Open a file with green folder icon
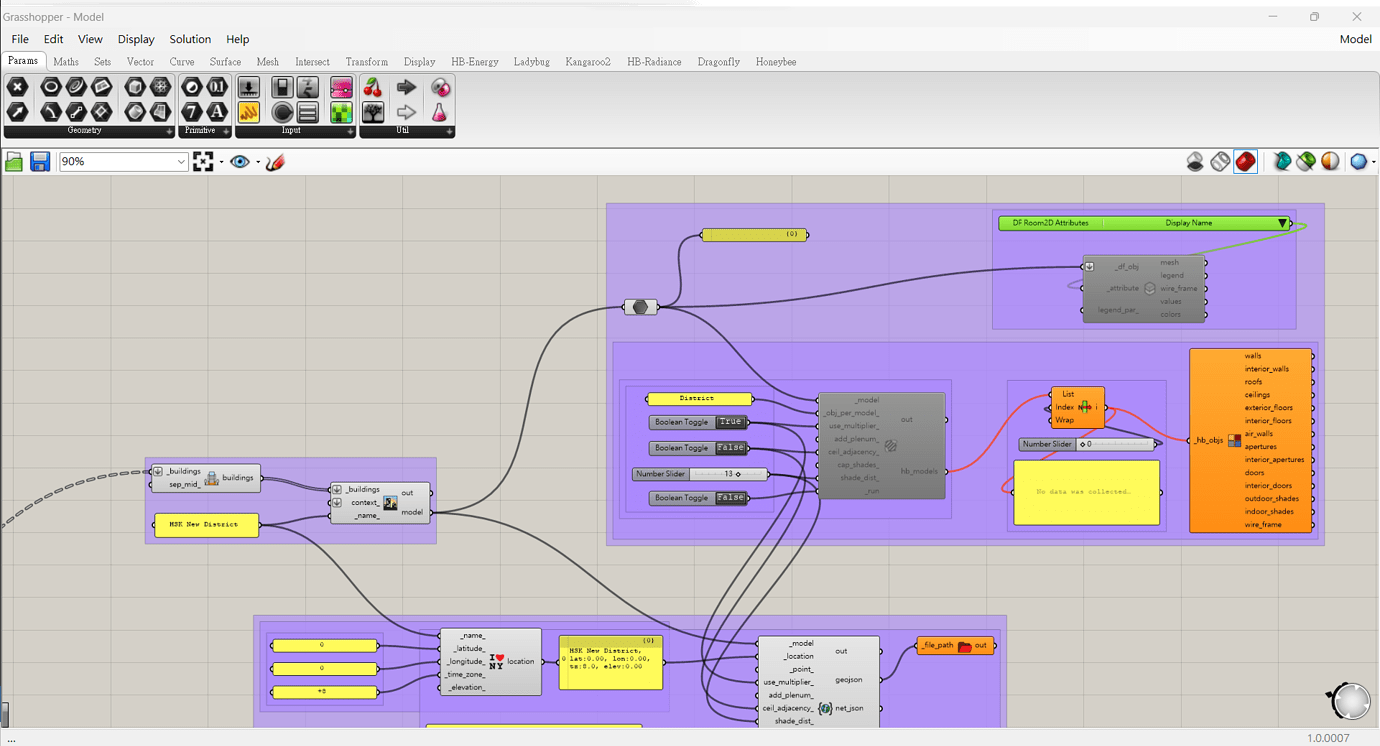Viewport: 1380px width, 746px height. (14, 162)
